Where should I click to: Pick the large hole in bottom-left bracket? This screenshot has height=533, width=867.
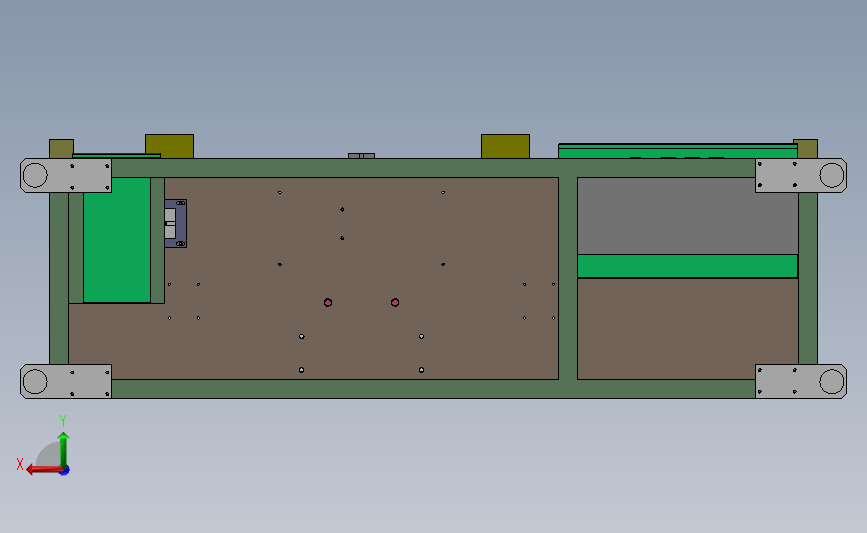coord(35,382)
